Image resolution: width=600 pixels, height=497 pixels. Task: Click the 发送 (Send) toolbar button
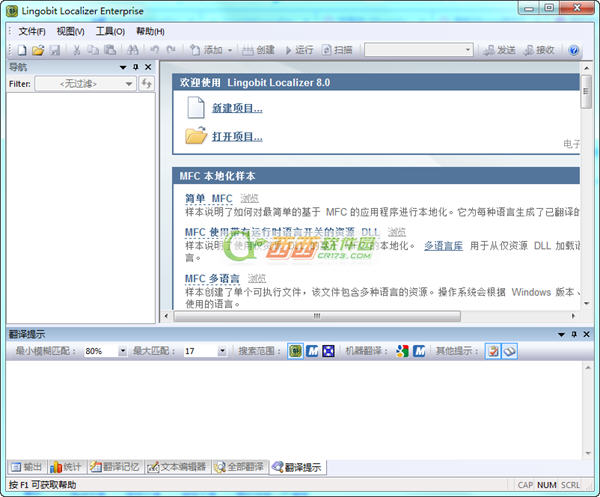tap(499, 50)
